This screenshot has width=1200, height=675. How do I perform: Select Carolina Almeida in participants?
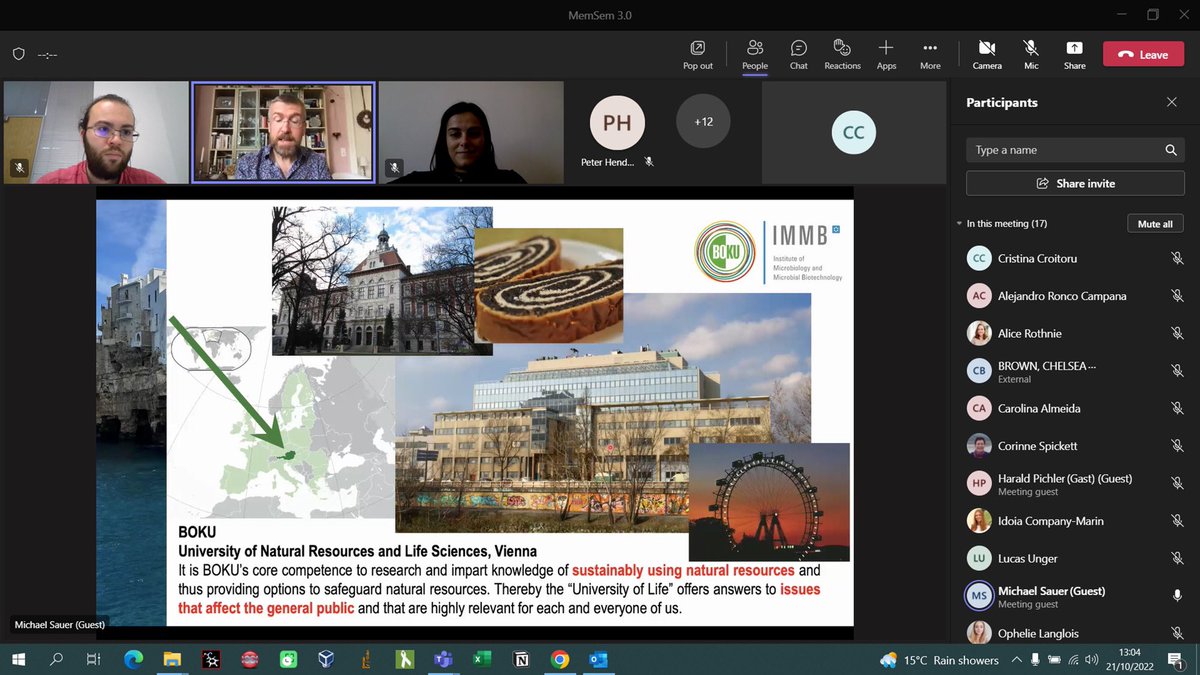(x=1075, y=408)
